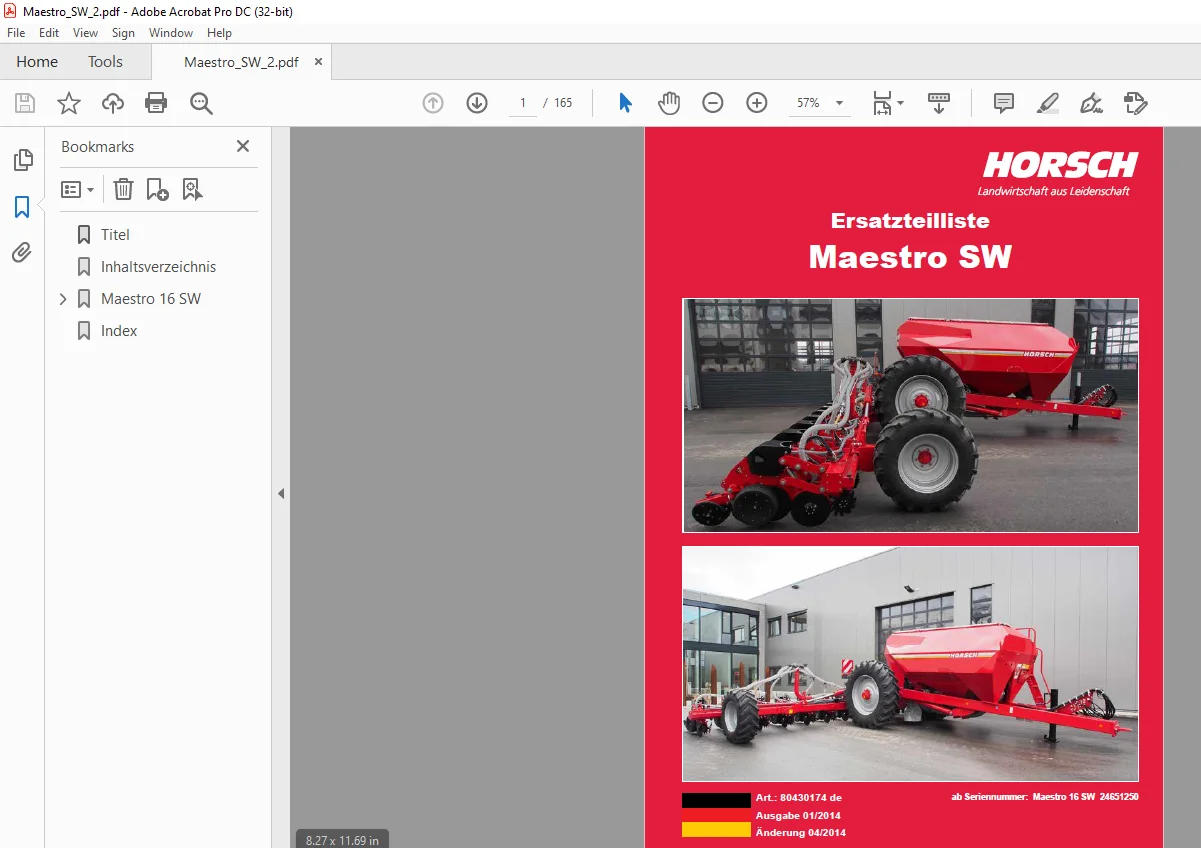Open the find text magnifier tool
This screenshot has height=848, width=1201.
click(202, 103)
